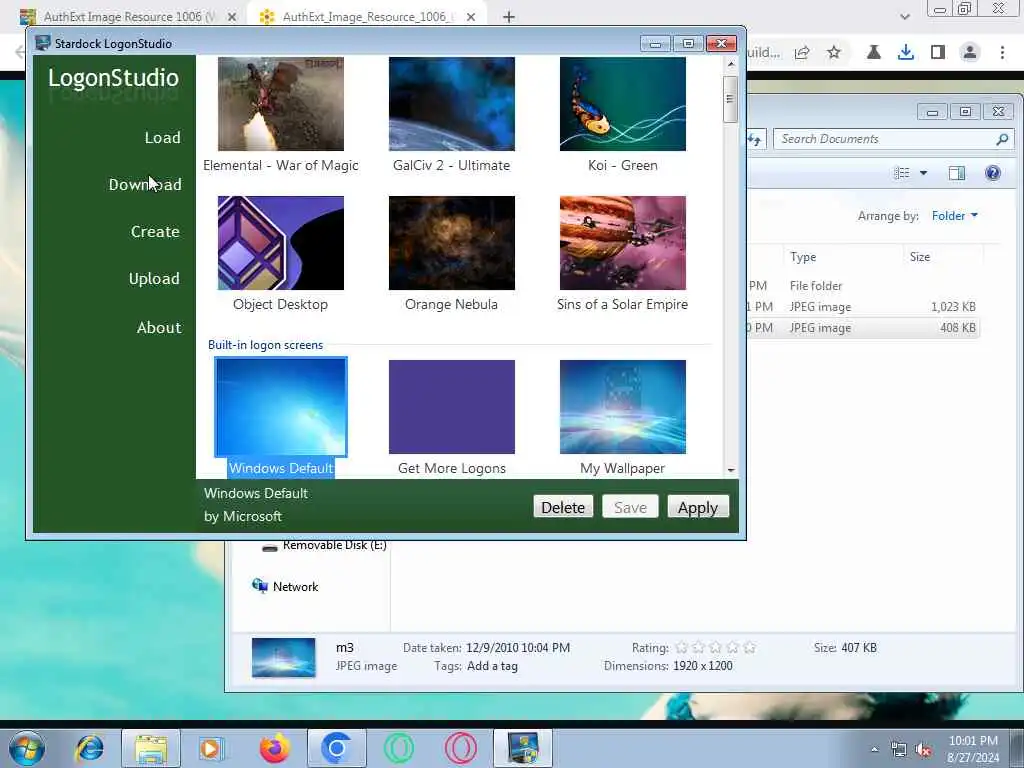Click the LogonStudio vertical scrollbar thumb
The width and height of the screenshot is (1024, 768).
(x=731, y=99)
